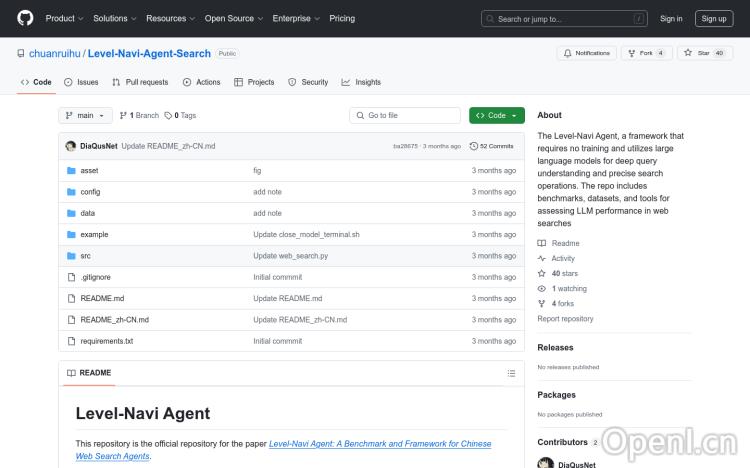The width and height of the screenshot is (750, 468).
Task: Click the DiaQusNet commit author avatar
Action: tap(71, 146)
